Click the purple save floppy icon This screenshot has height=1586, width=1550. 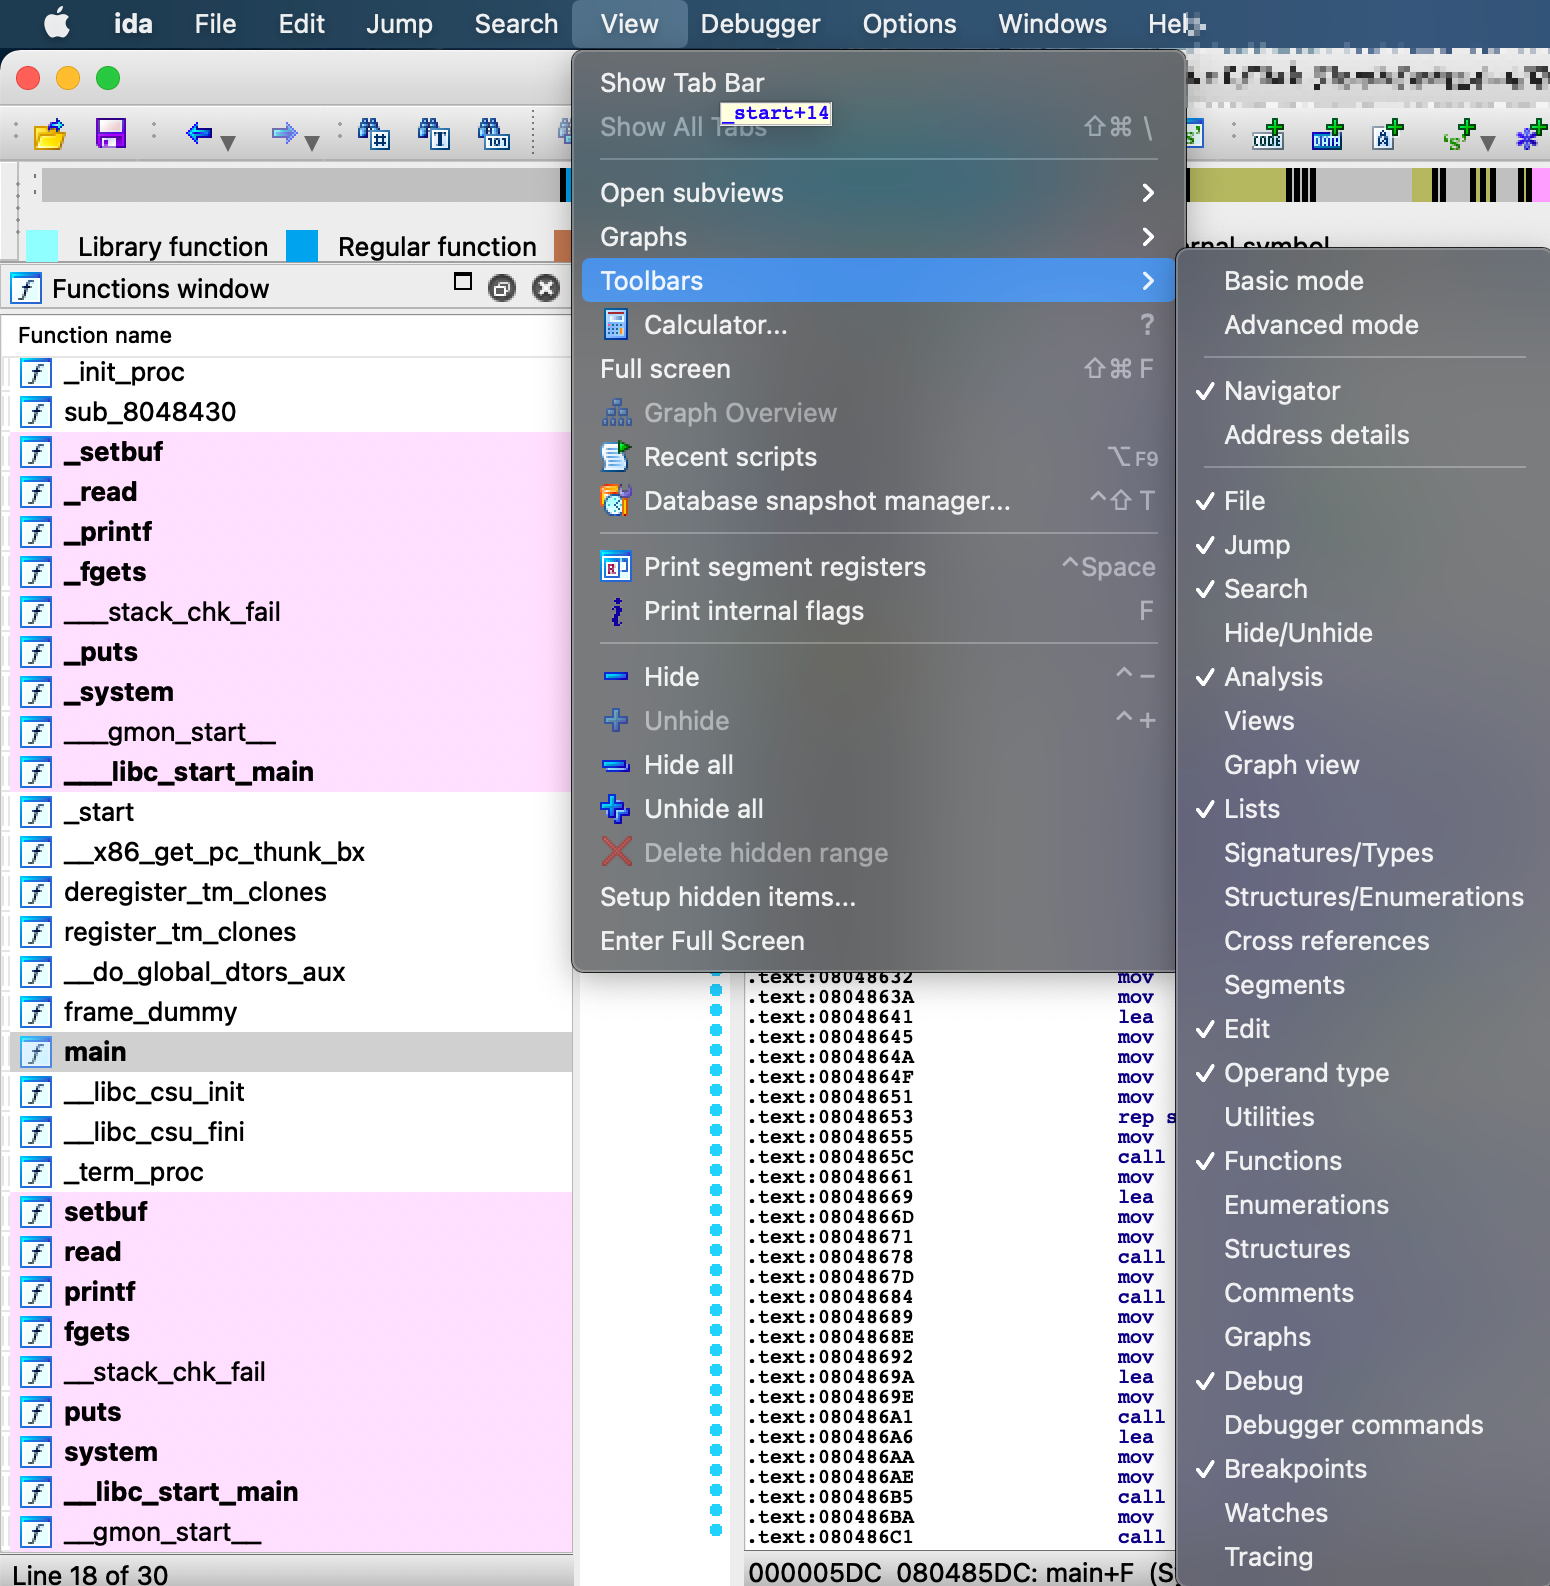click(x=110, y=133)
